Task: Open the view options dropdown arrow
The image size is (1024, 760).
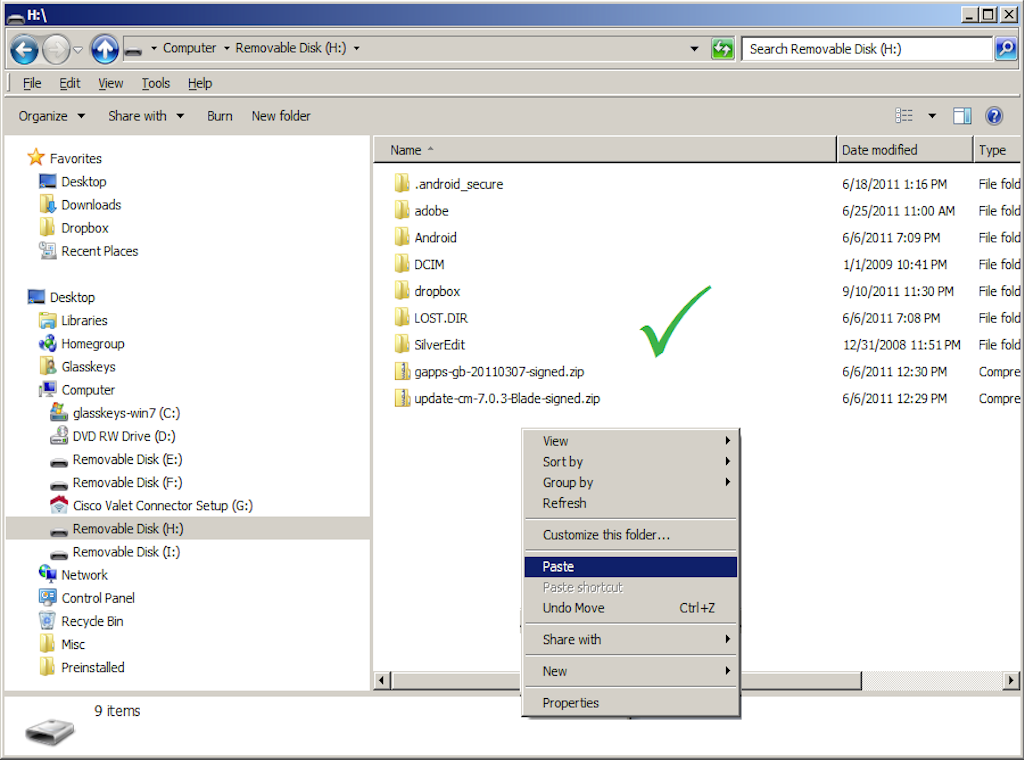Action: [932, 116]
